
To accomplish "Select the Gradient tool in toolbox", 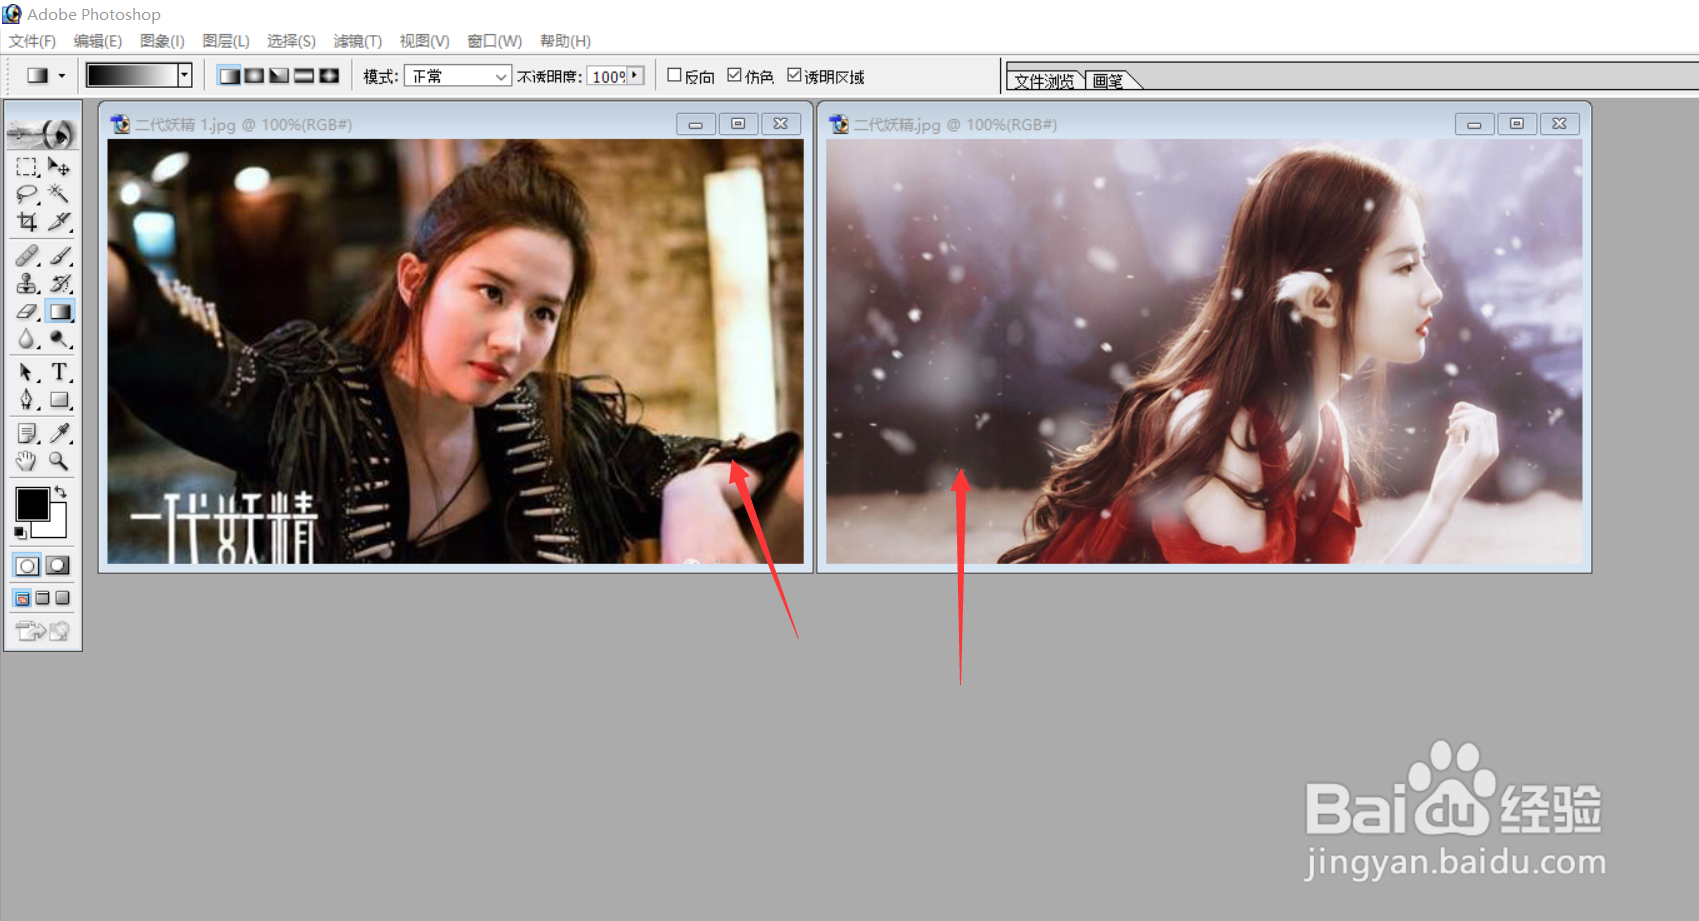I will (59, 312).
